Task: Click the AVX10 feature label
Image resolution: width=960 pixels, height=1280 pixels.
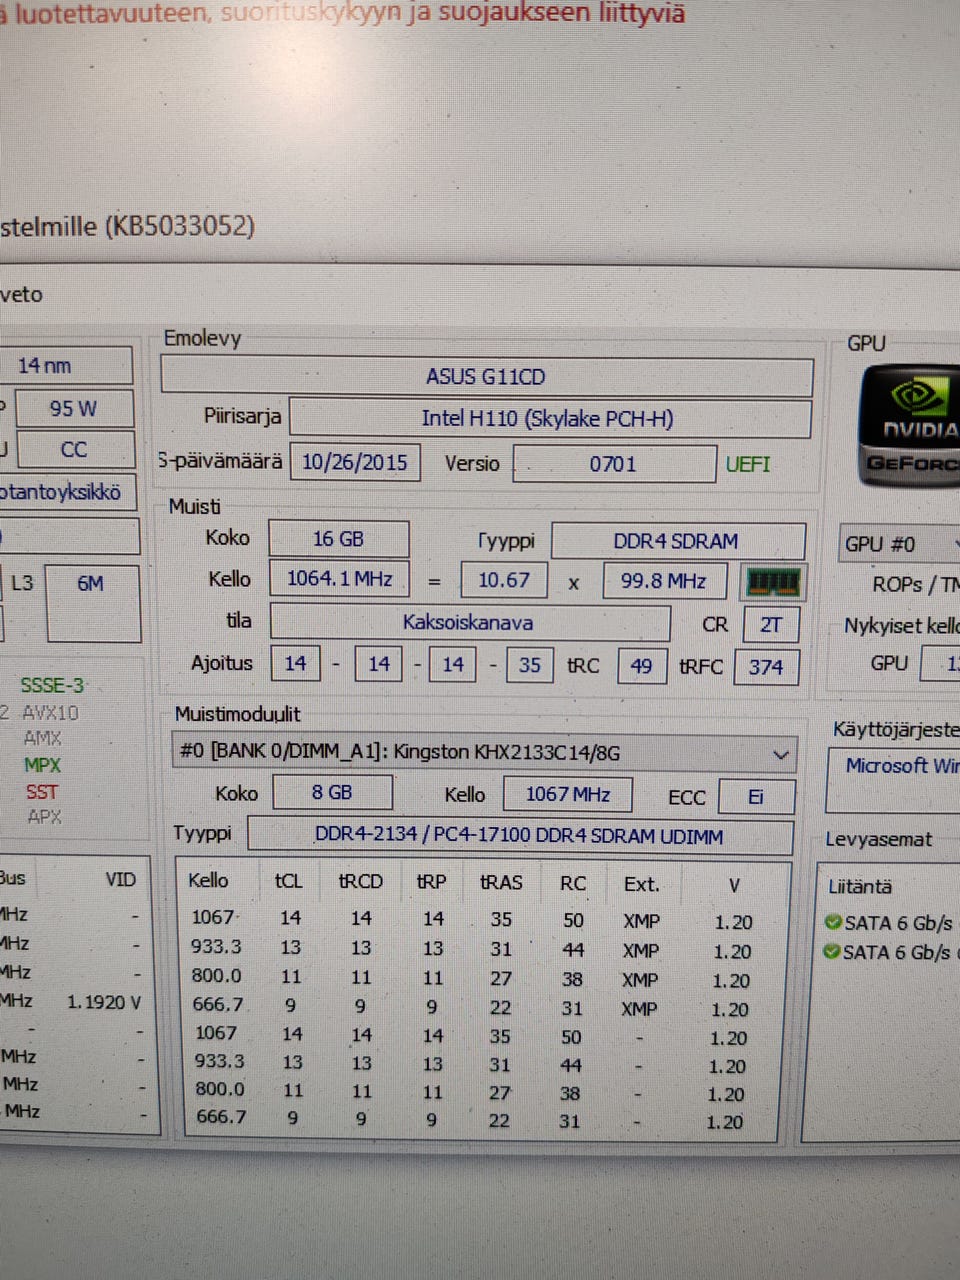Action: pyautogui.click(x=50, y=713)
